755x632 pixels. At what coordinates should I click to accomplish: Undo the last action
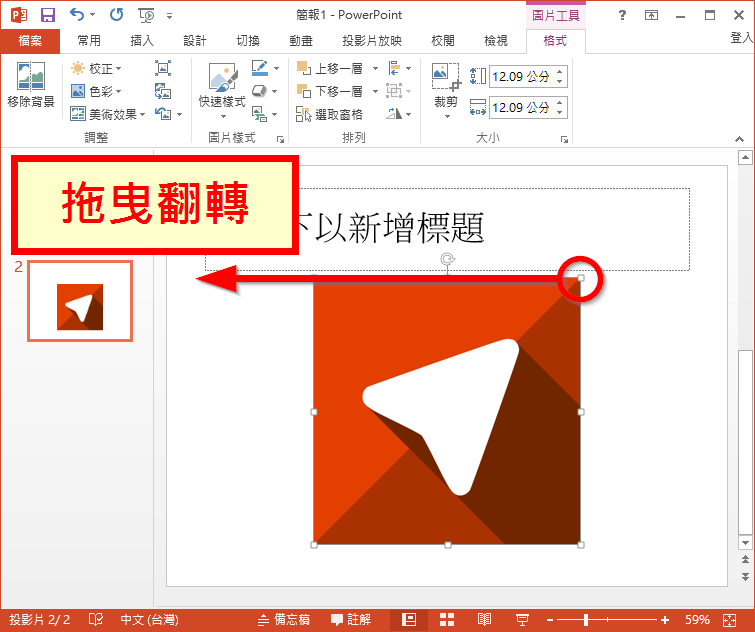(77, 14)
